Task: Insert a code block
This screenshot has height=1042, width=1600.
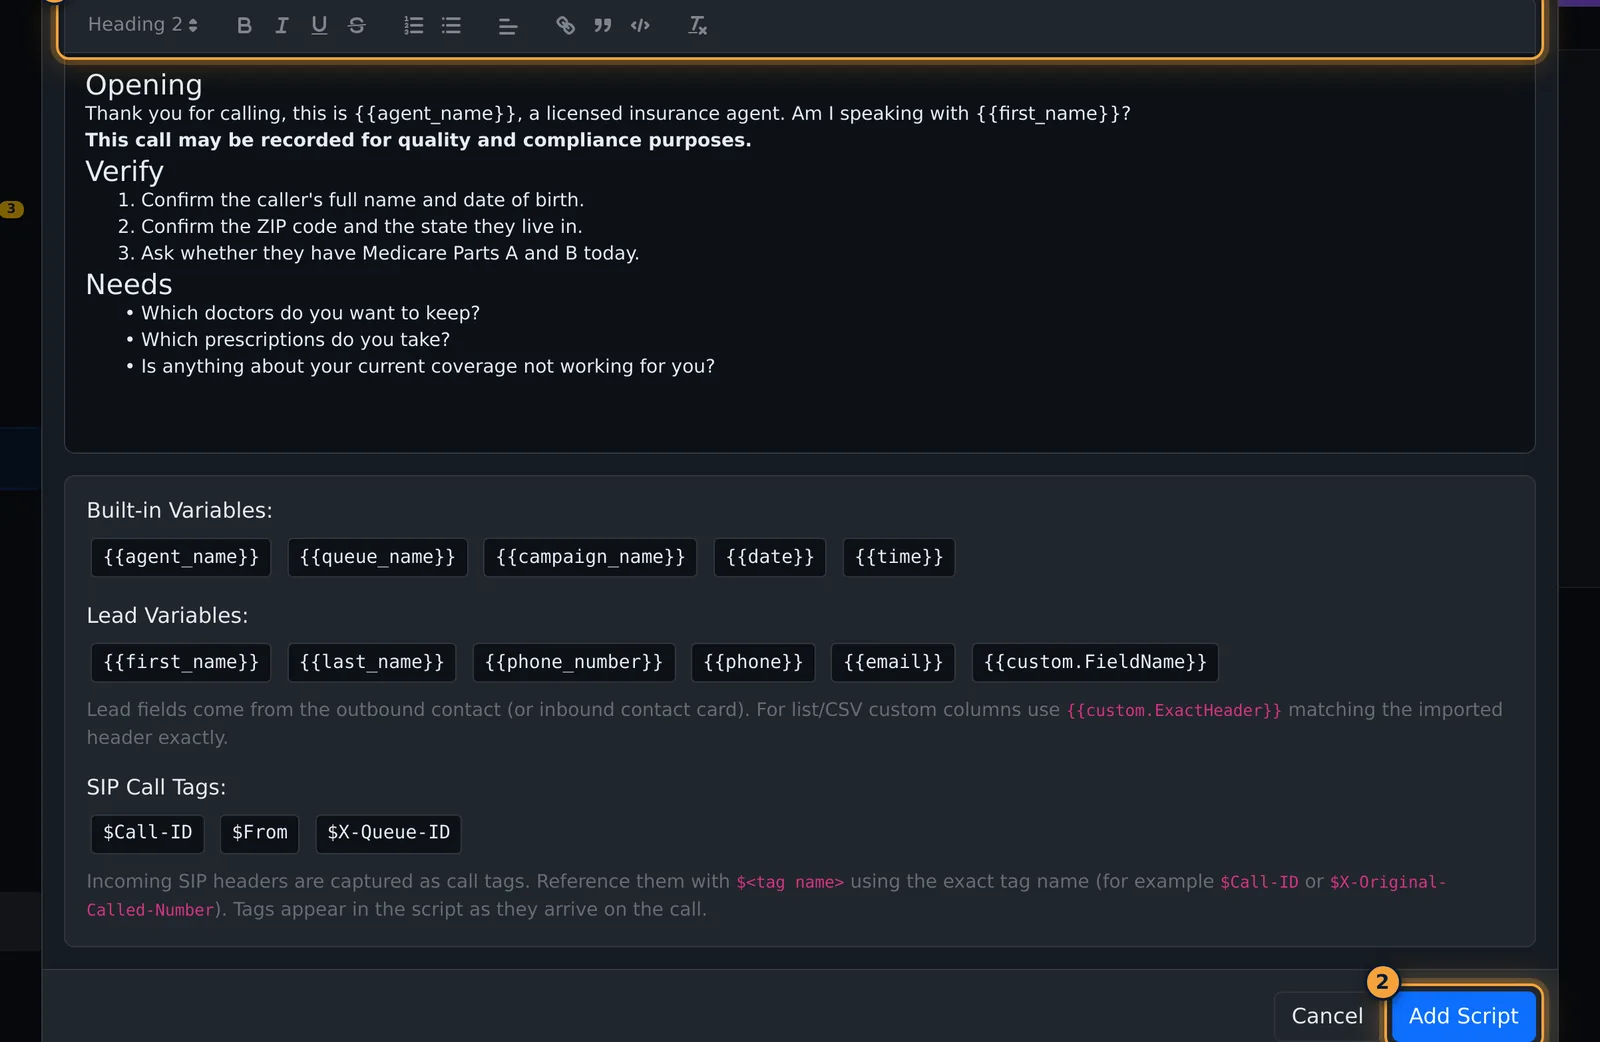Action: click(640, 26)
